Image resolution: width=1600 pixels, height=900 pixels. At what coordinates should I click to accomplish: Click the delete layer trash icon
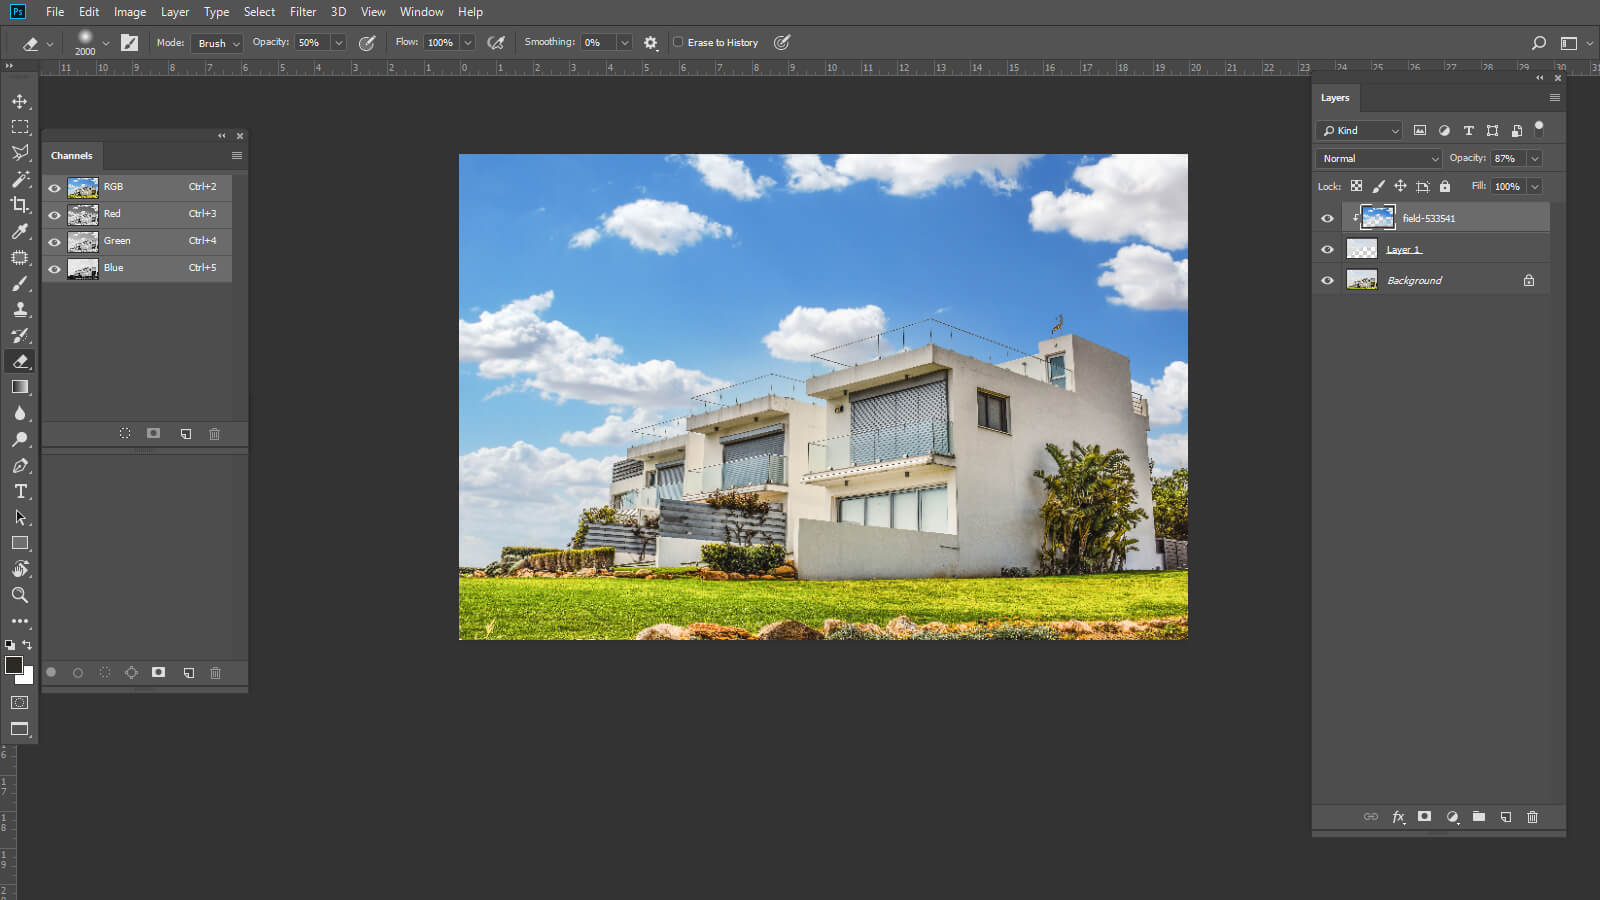click(1532, 817)
